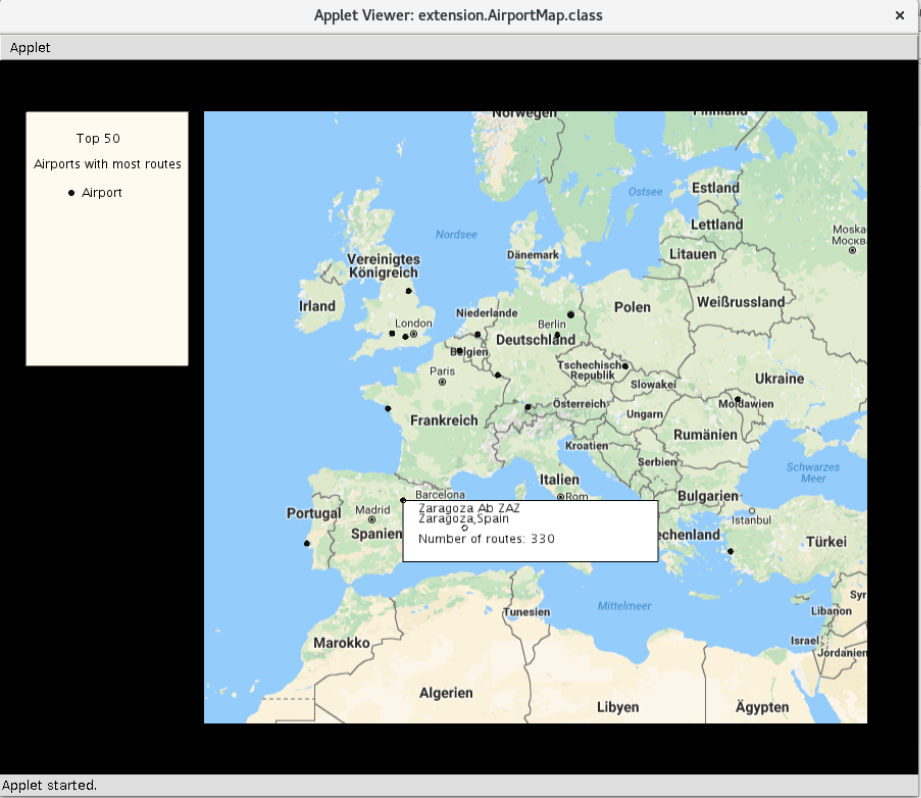The image size is (921, 798).
Task: Click the 'Airport' legend label
Action: pos(102,193)
